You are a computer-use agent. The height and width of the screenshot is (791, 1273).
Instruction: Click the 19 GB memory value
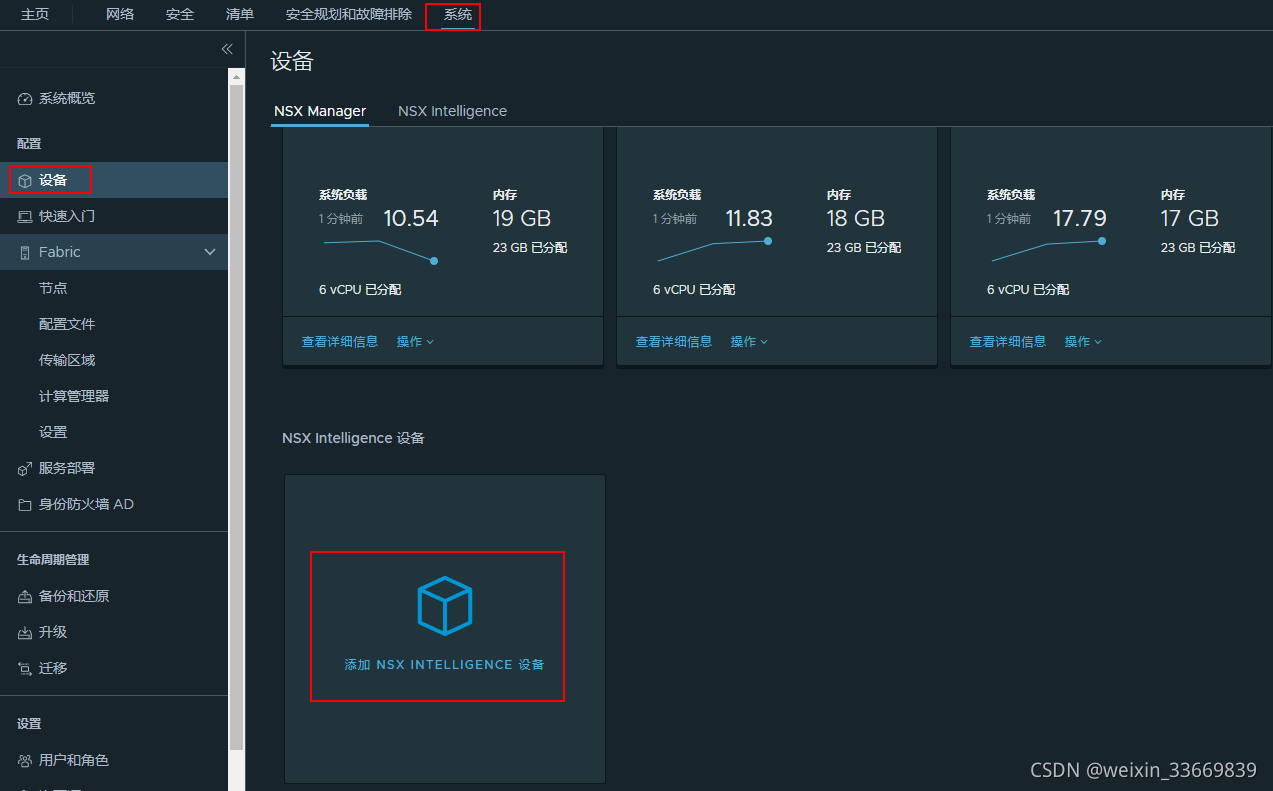(x=522, y=218)
